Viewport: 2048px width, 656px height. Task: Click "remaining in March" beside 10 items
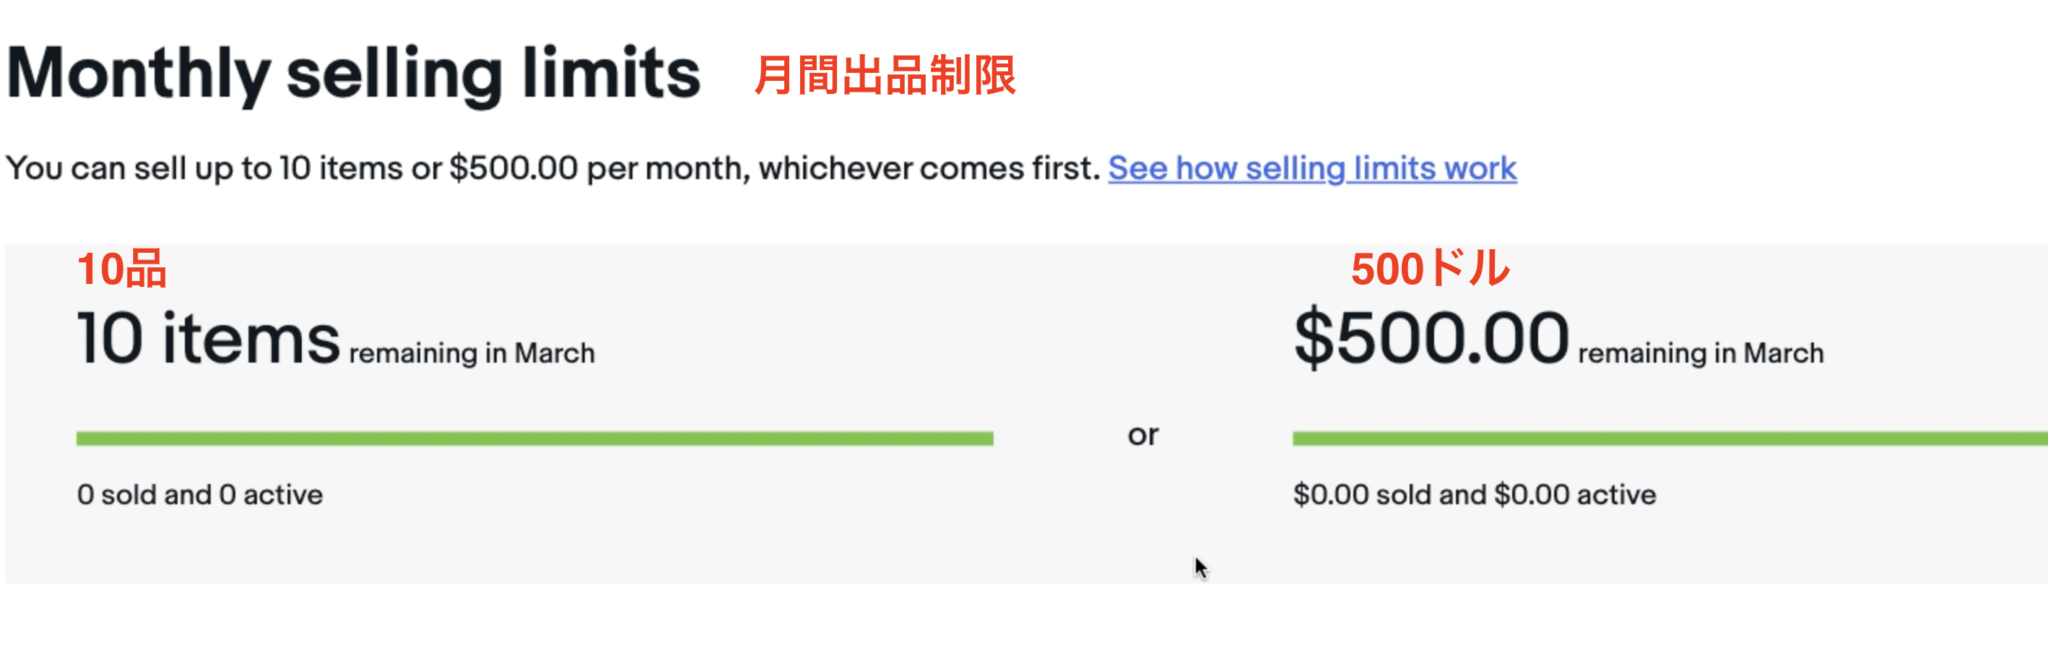(x=472, y=354)
